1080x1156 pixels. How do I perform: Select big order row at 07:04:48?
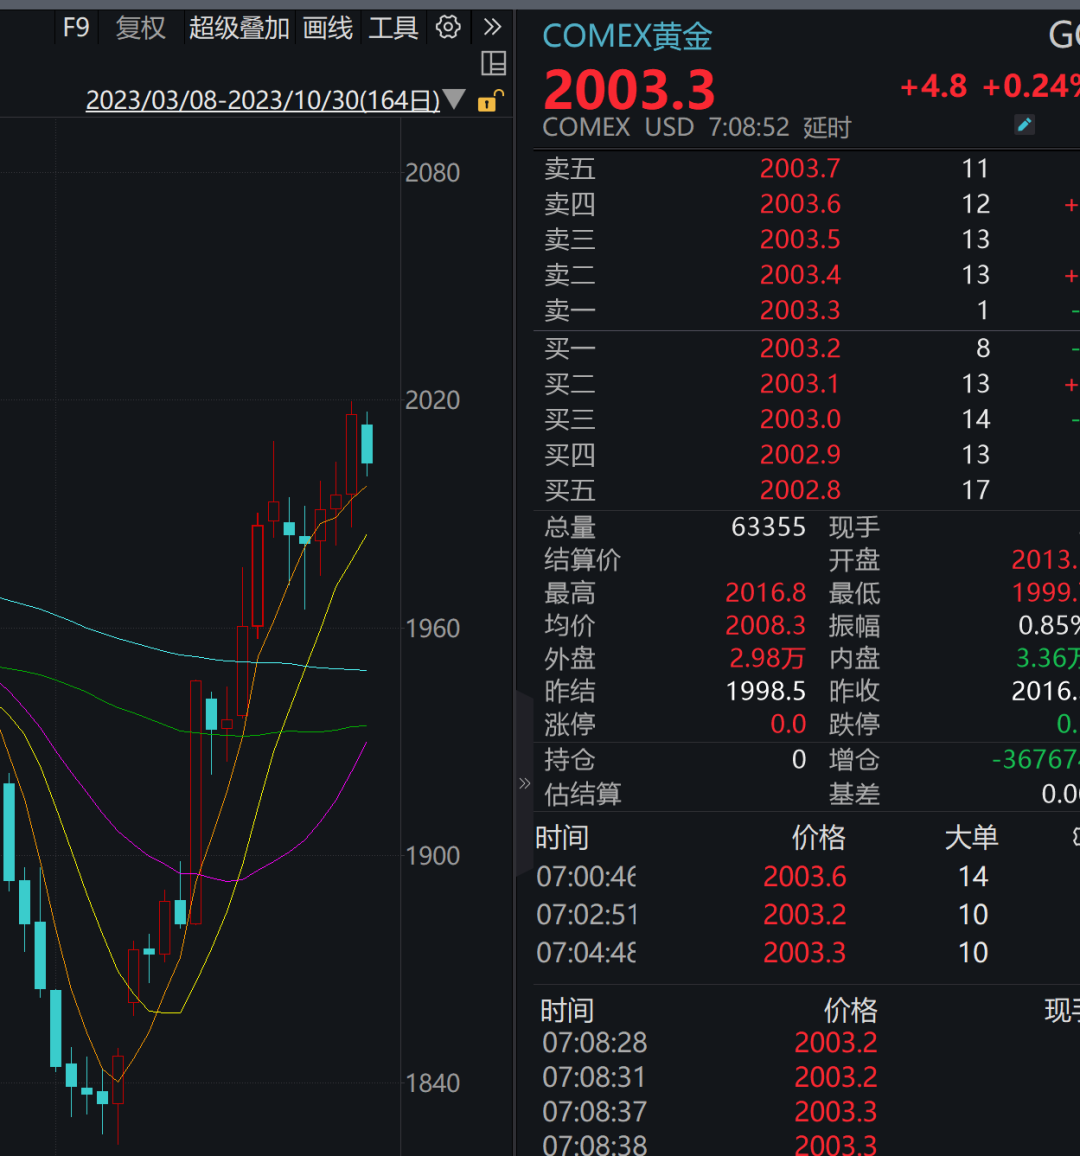pyautogui.click(x=806, y=953)
